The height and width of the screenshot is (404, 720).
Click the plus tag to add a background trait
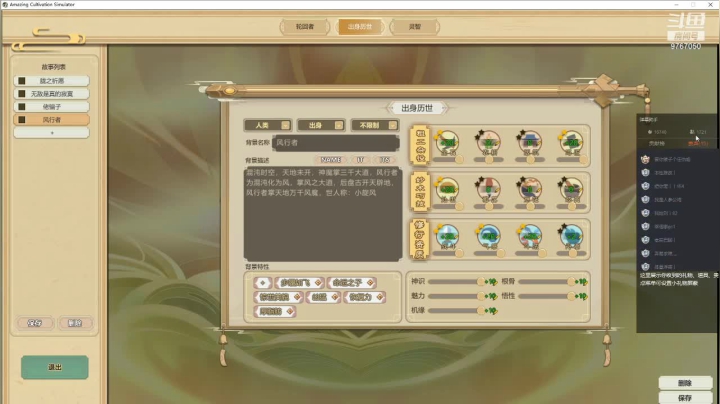coord(263,283)
